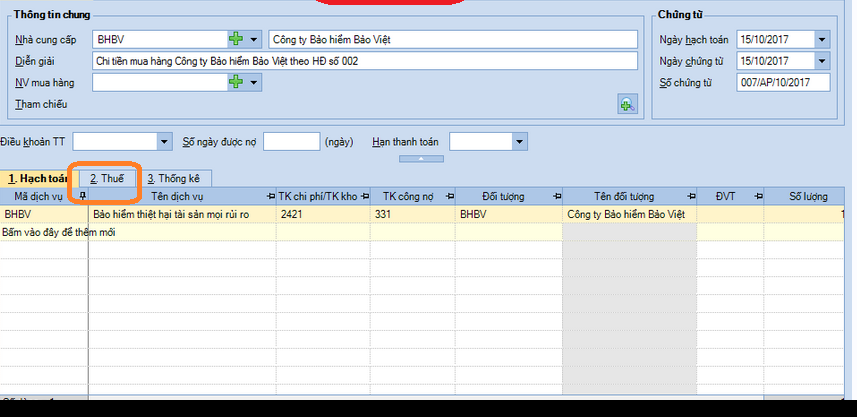Pin the Tên dịch vụ column
This screenshot has width=857, height=417.
(271, 196)
